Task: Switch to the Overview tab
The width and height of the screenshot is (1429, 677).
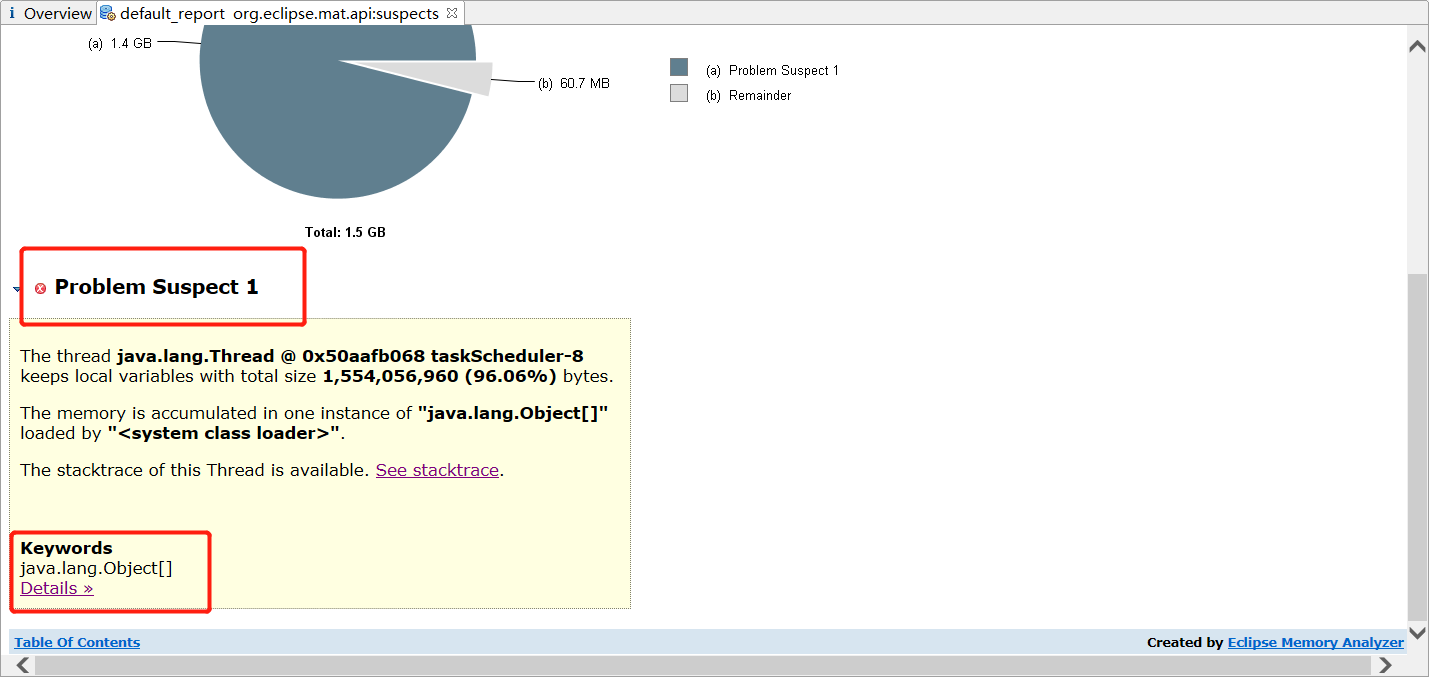Action: click(x=56, y=14)
